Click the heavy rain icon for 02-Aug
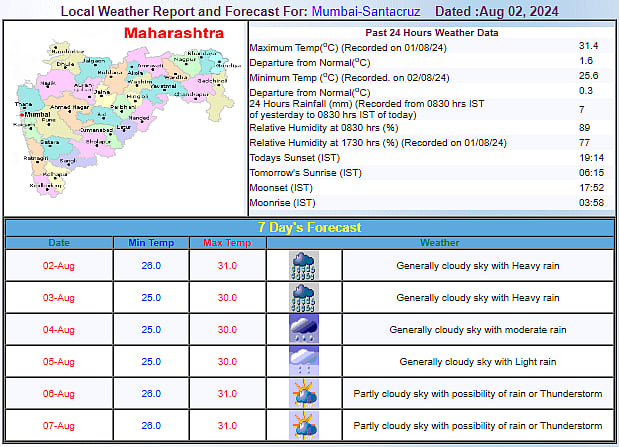The image size is (619, 447). [303, 266]
